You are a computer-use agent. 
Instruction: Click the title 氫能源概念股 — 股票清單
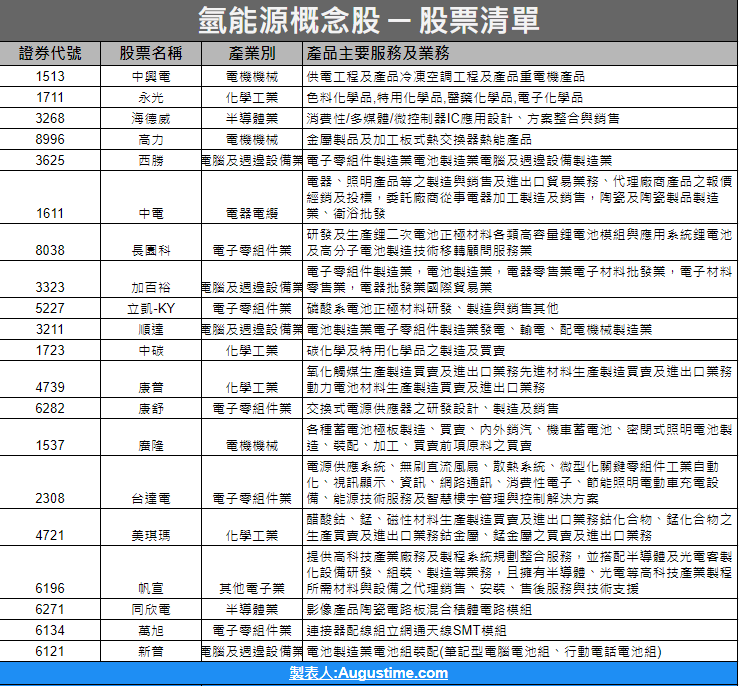pyautogui.click(x=369, y=20)
